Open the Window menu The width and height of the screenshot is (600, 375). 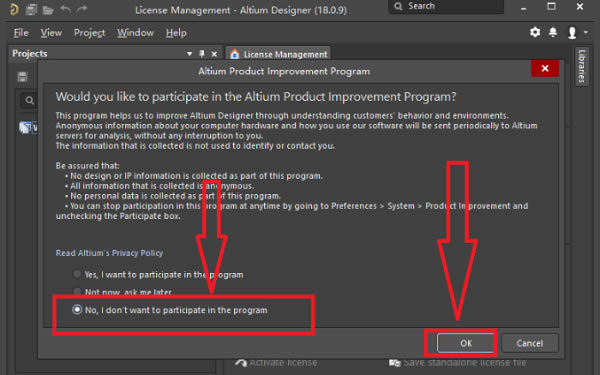[135, 33]
